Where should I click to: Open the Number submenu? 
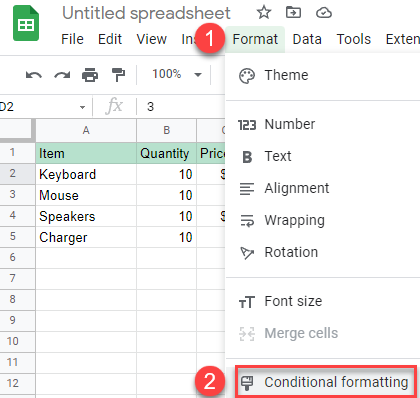pos(323,125)
